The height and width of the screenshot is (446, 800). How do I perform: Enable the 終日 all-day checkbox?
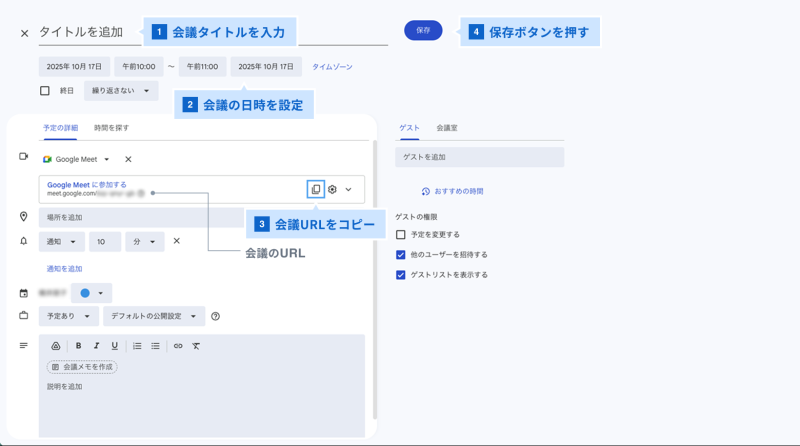45,91
